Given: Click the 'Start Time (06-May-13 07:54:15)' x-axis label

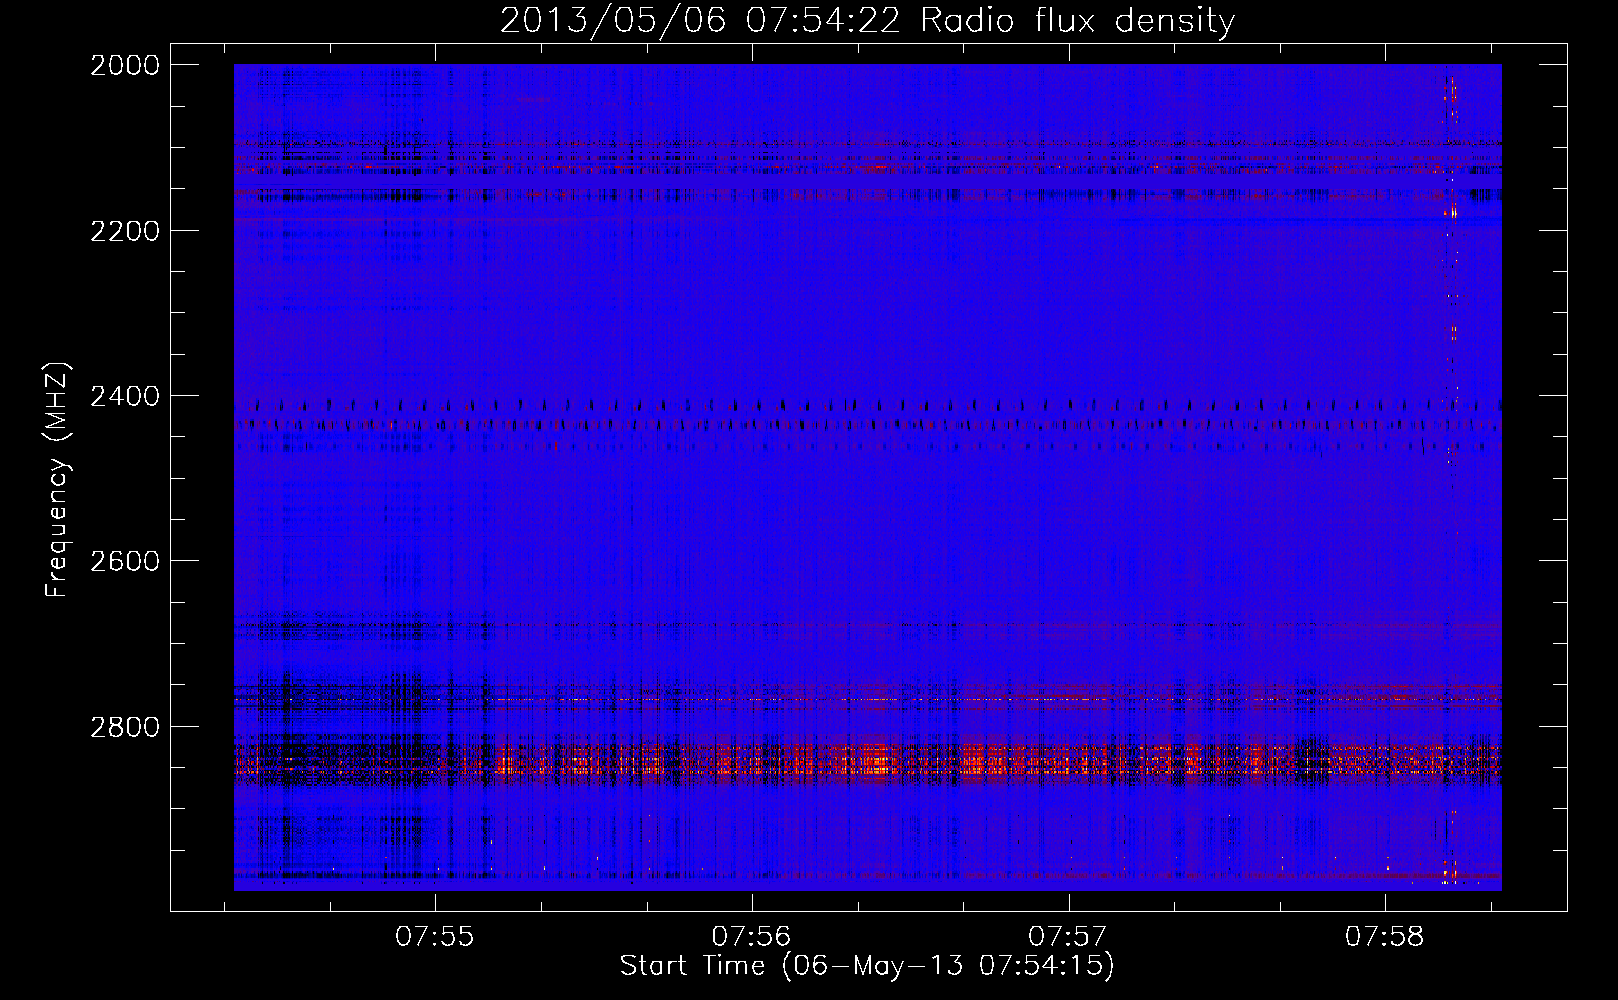Looking at the screenshot, I should tap(867, 966).
